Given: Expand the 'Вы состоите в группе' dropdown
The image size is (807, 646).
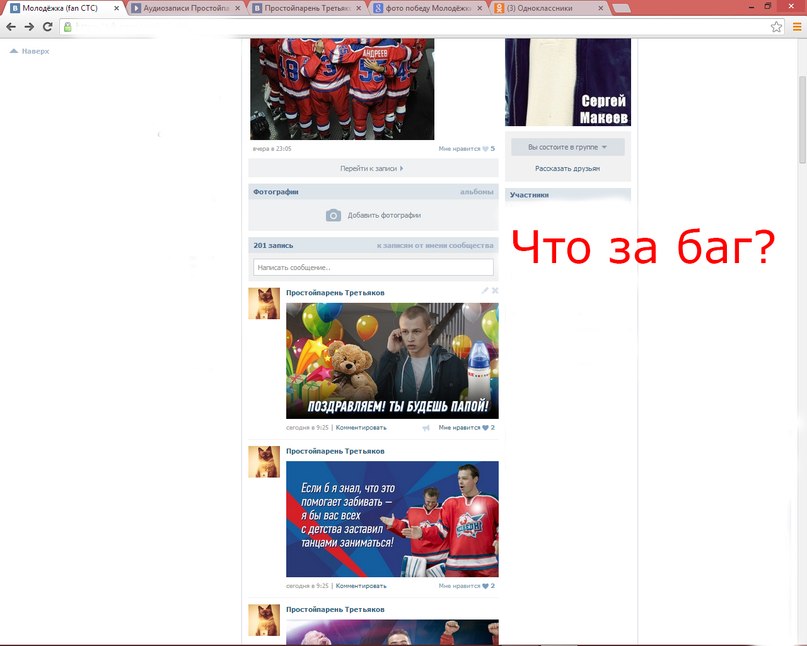Looking at the screenshot, I should (x=568, y=147).
